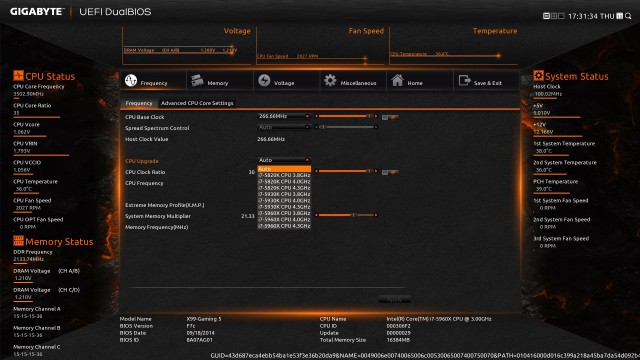Click the System Memory Multiplier slider

[346, 215]
